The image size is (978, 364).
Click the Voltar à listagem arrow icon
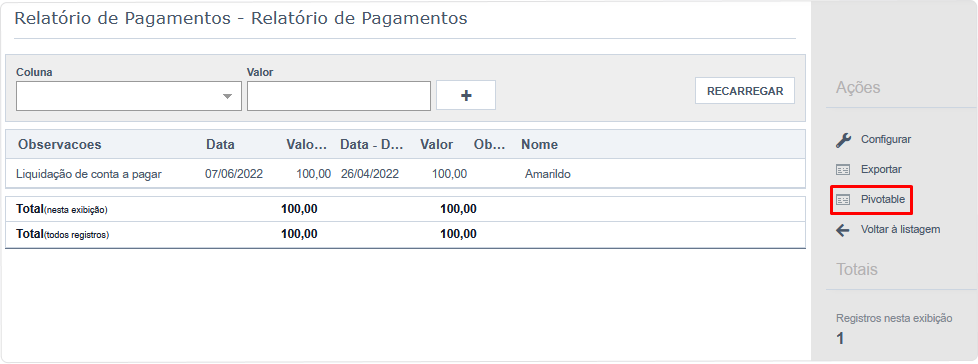pyautogui.click(x=843, y=230)
